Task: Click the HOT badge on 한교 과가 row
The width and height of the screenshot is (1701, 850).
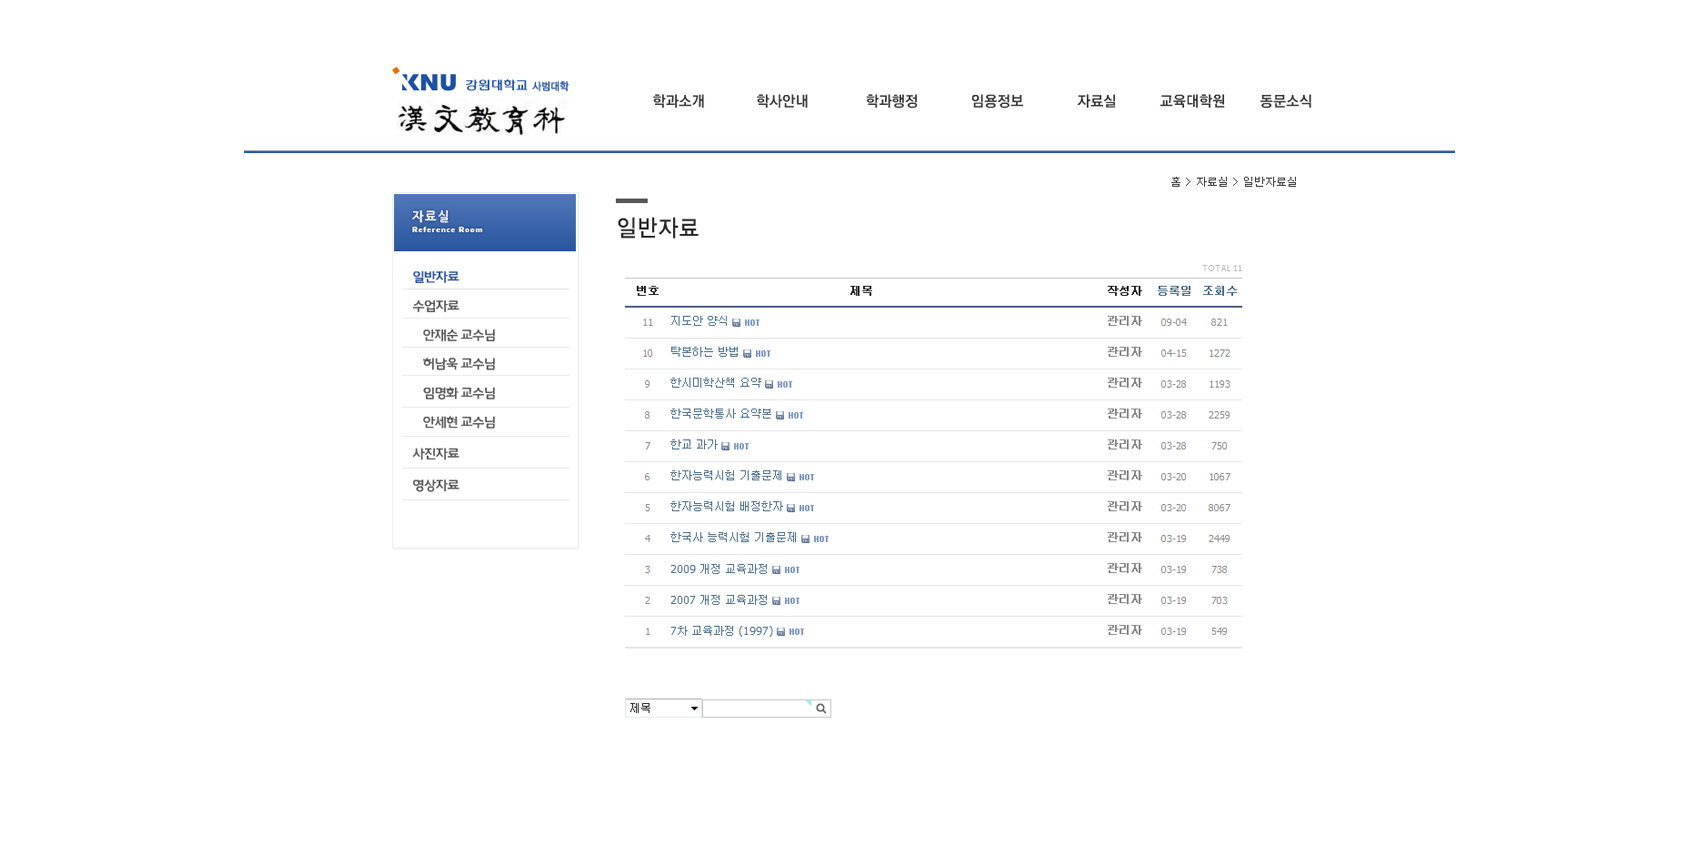Action: 741,447
